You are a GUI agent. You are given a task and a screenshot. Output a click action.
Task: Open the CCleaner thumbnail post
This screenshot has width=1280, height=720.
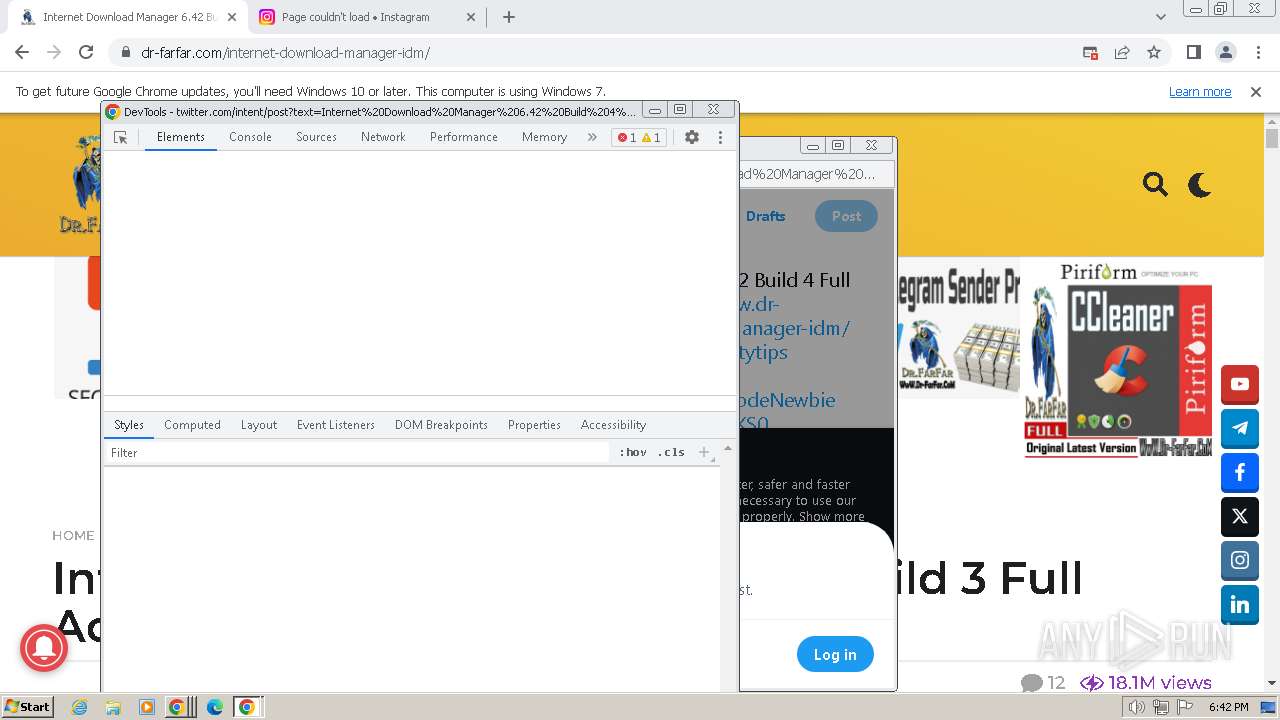[1118, 359]
